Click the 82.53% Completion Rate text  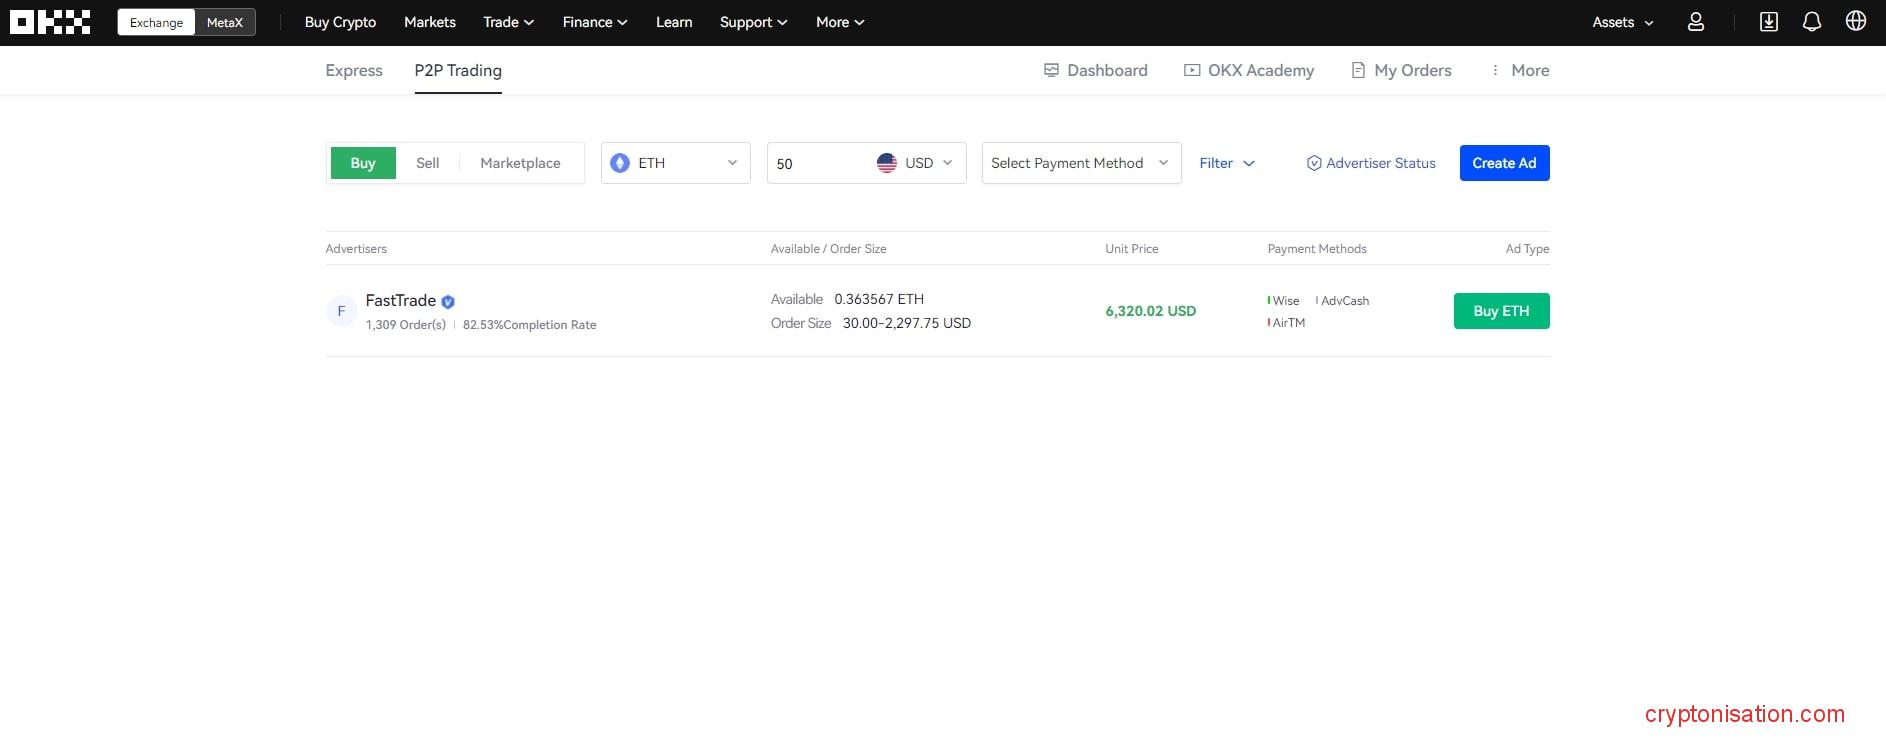pyautogui.click(x=529, y=325)
